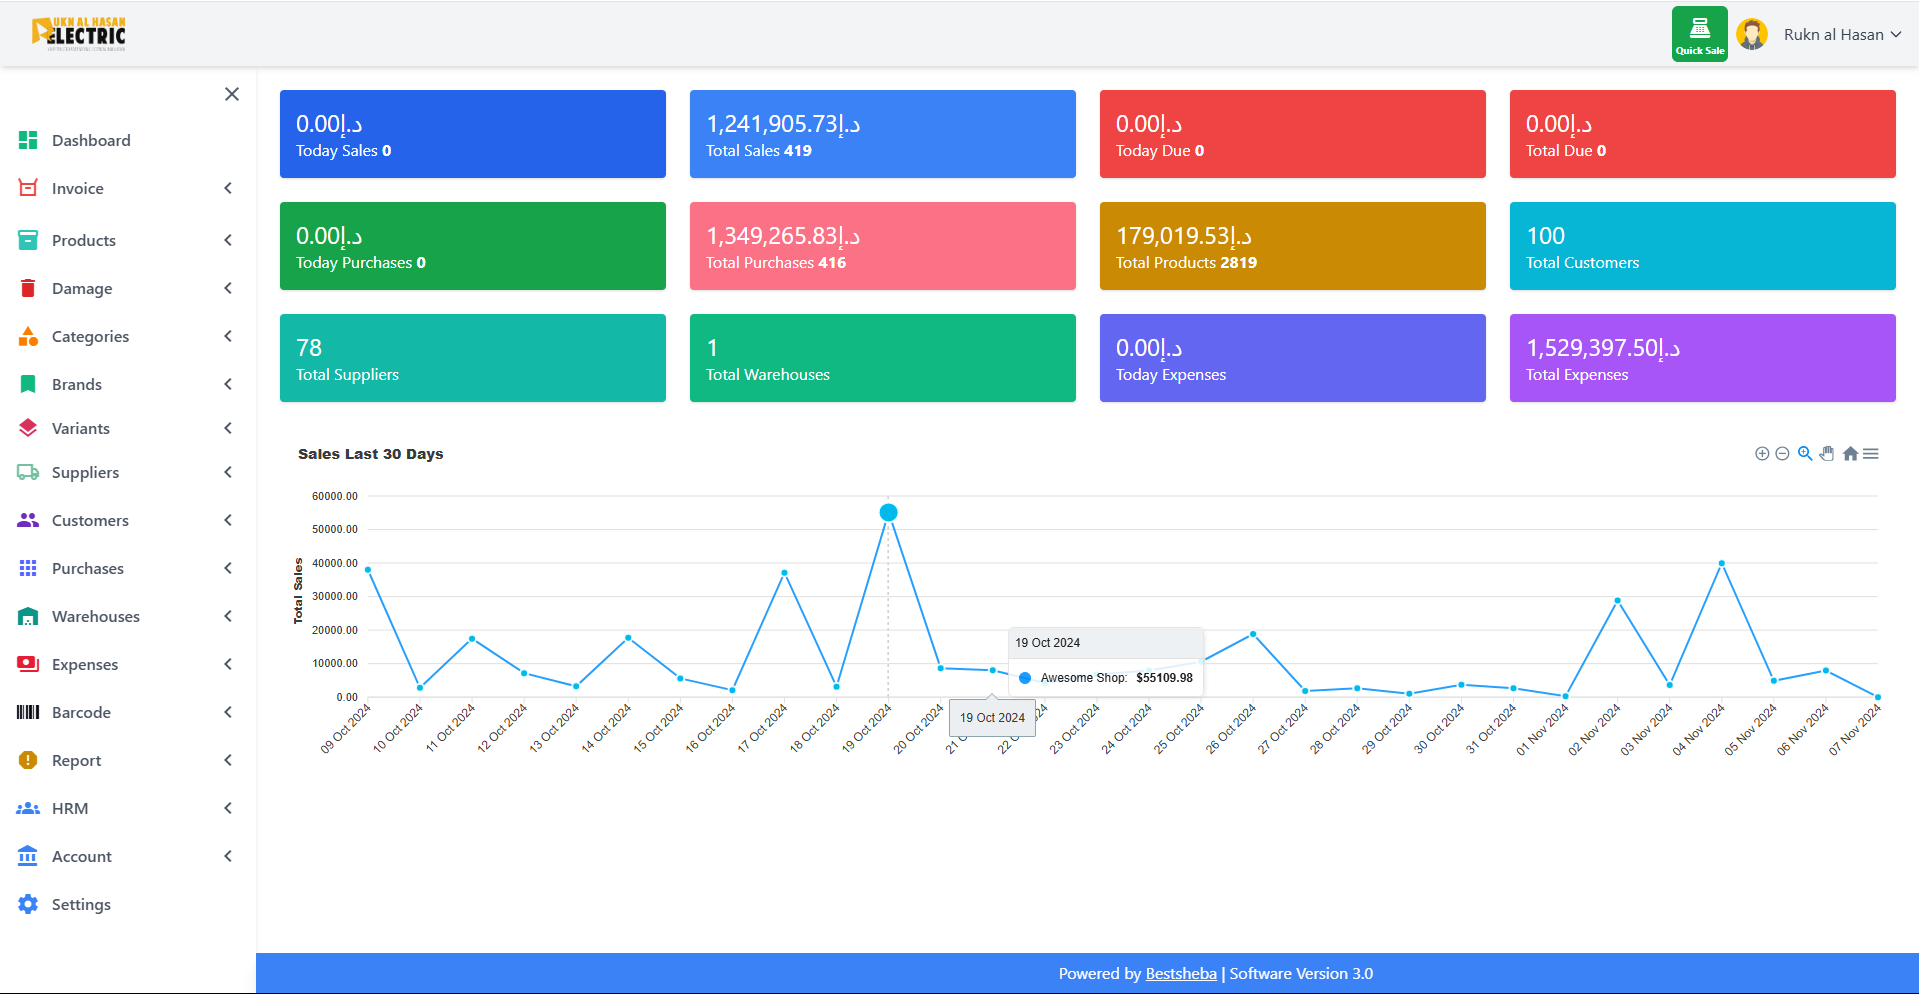Click the Quick Sale cash register icon
The height and width of the screenshot is (994, 1919).
[1699, 34]
